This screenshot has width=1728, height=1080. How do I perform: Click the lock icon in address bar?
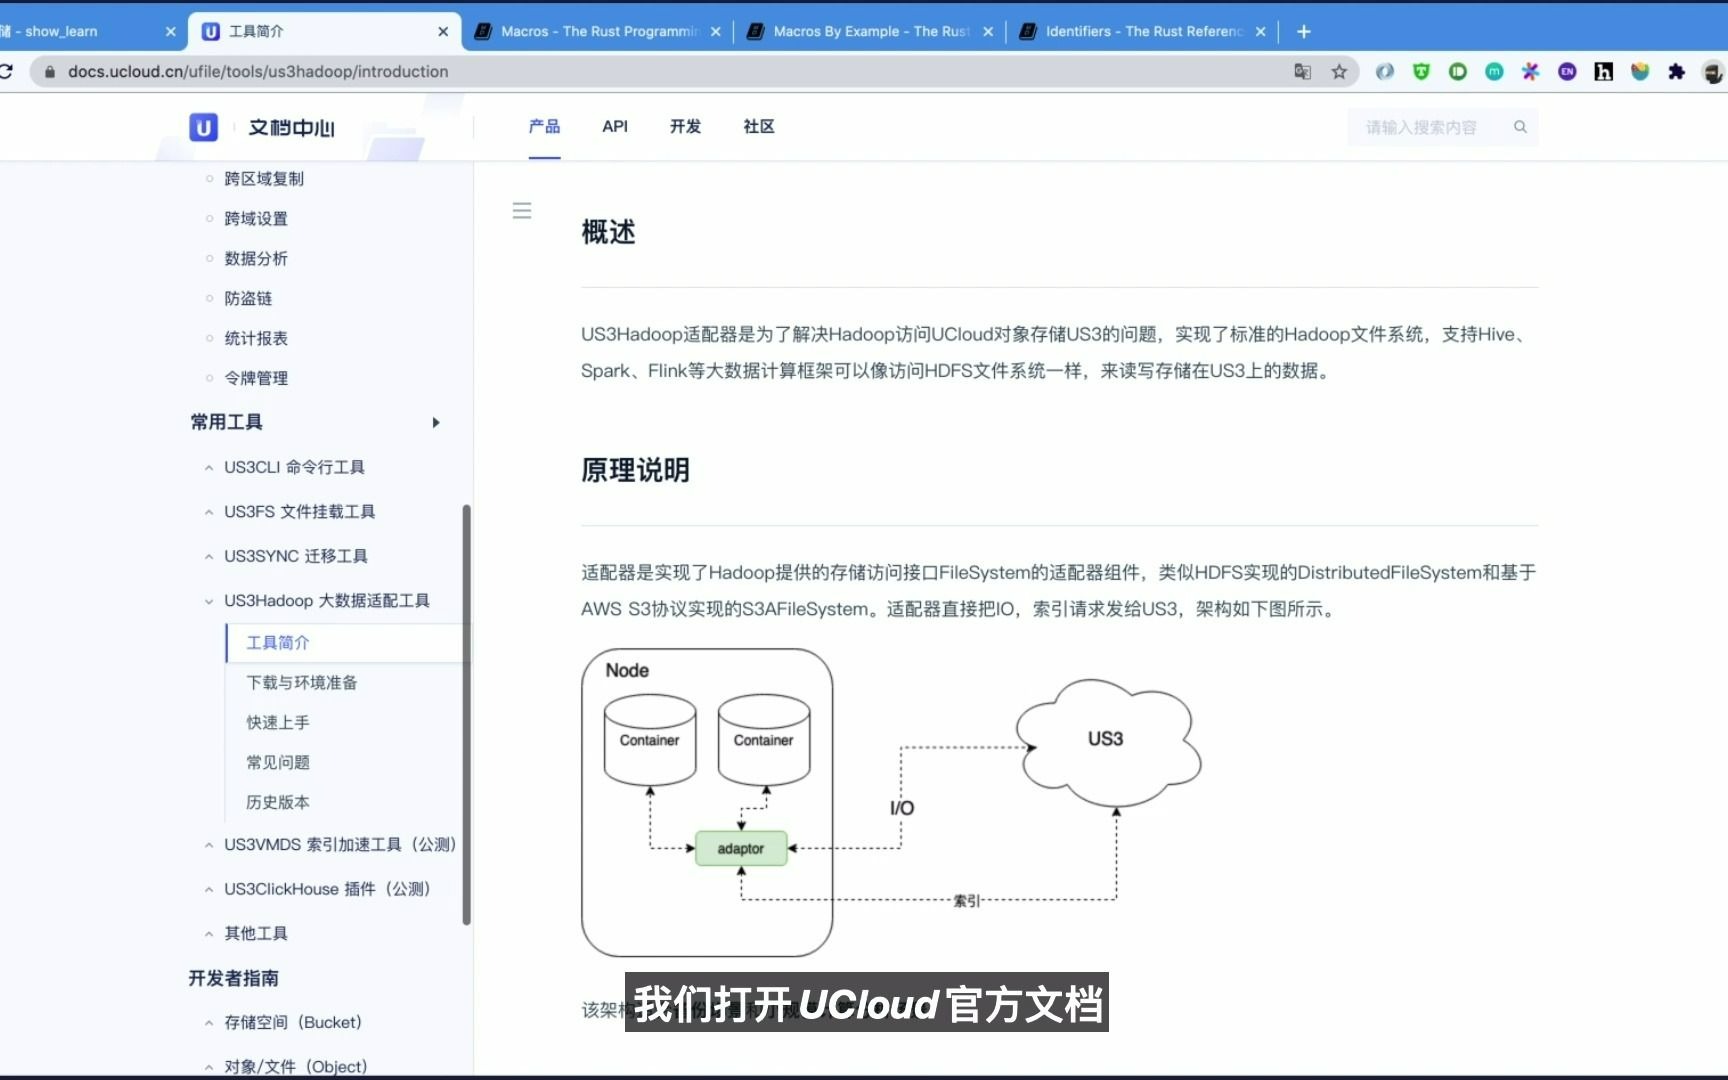pyautogui.click(x=50, y=72)
